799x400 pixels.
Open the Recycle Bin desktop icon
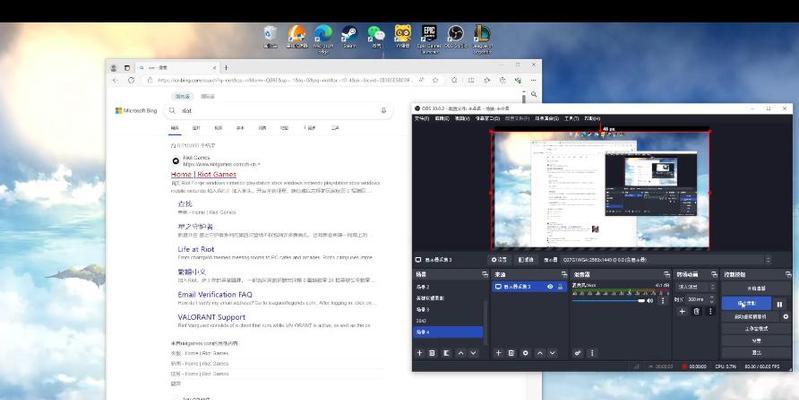pyautogui.click(x=271, y=37)
